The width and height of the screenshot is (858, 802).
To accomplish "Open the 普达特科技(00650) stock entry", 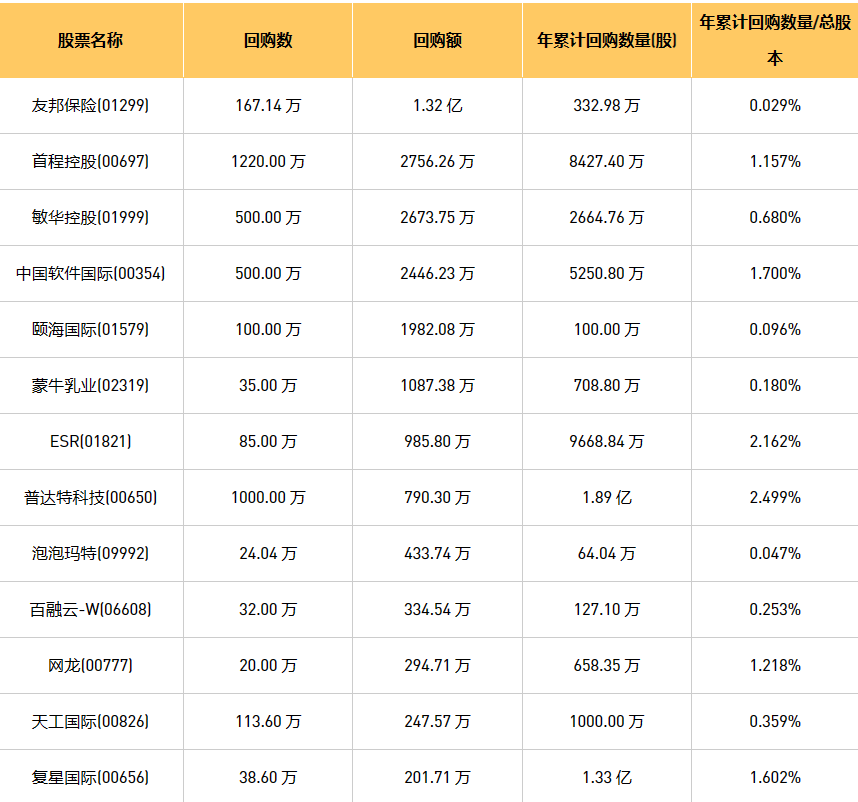I will click(x=91, y=497).
